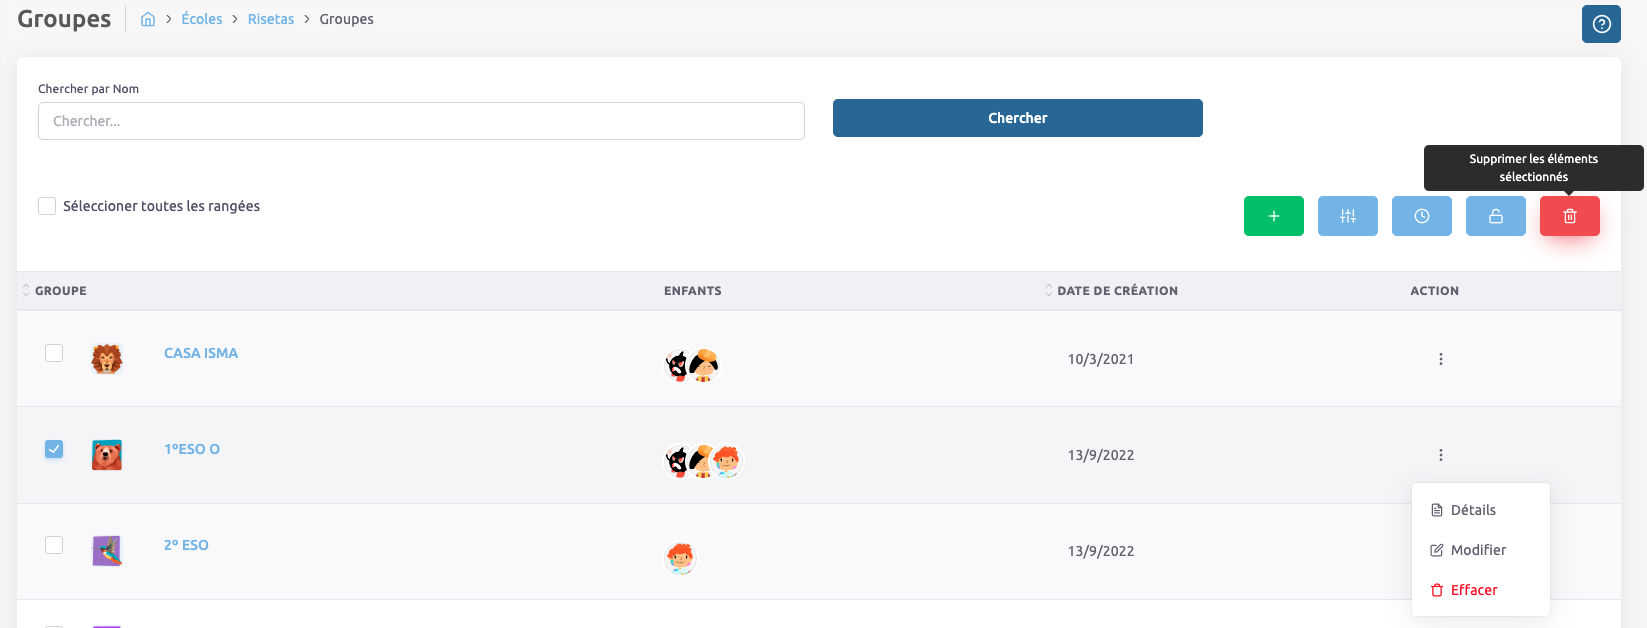Go to home via breadcrumb house icon

pos(148,19)
